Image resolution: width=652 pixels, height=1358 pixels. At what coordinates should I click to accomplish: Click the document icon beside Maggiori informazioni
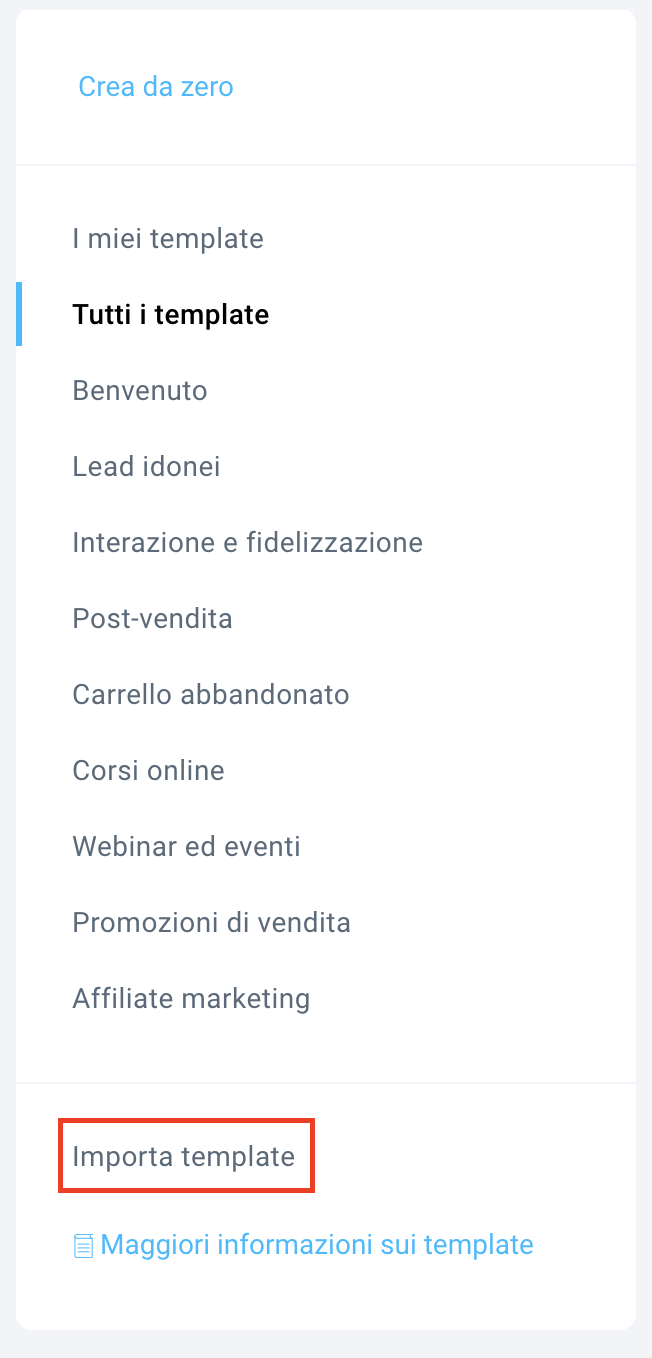click(x=85, y=1246)
